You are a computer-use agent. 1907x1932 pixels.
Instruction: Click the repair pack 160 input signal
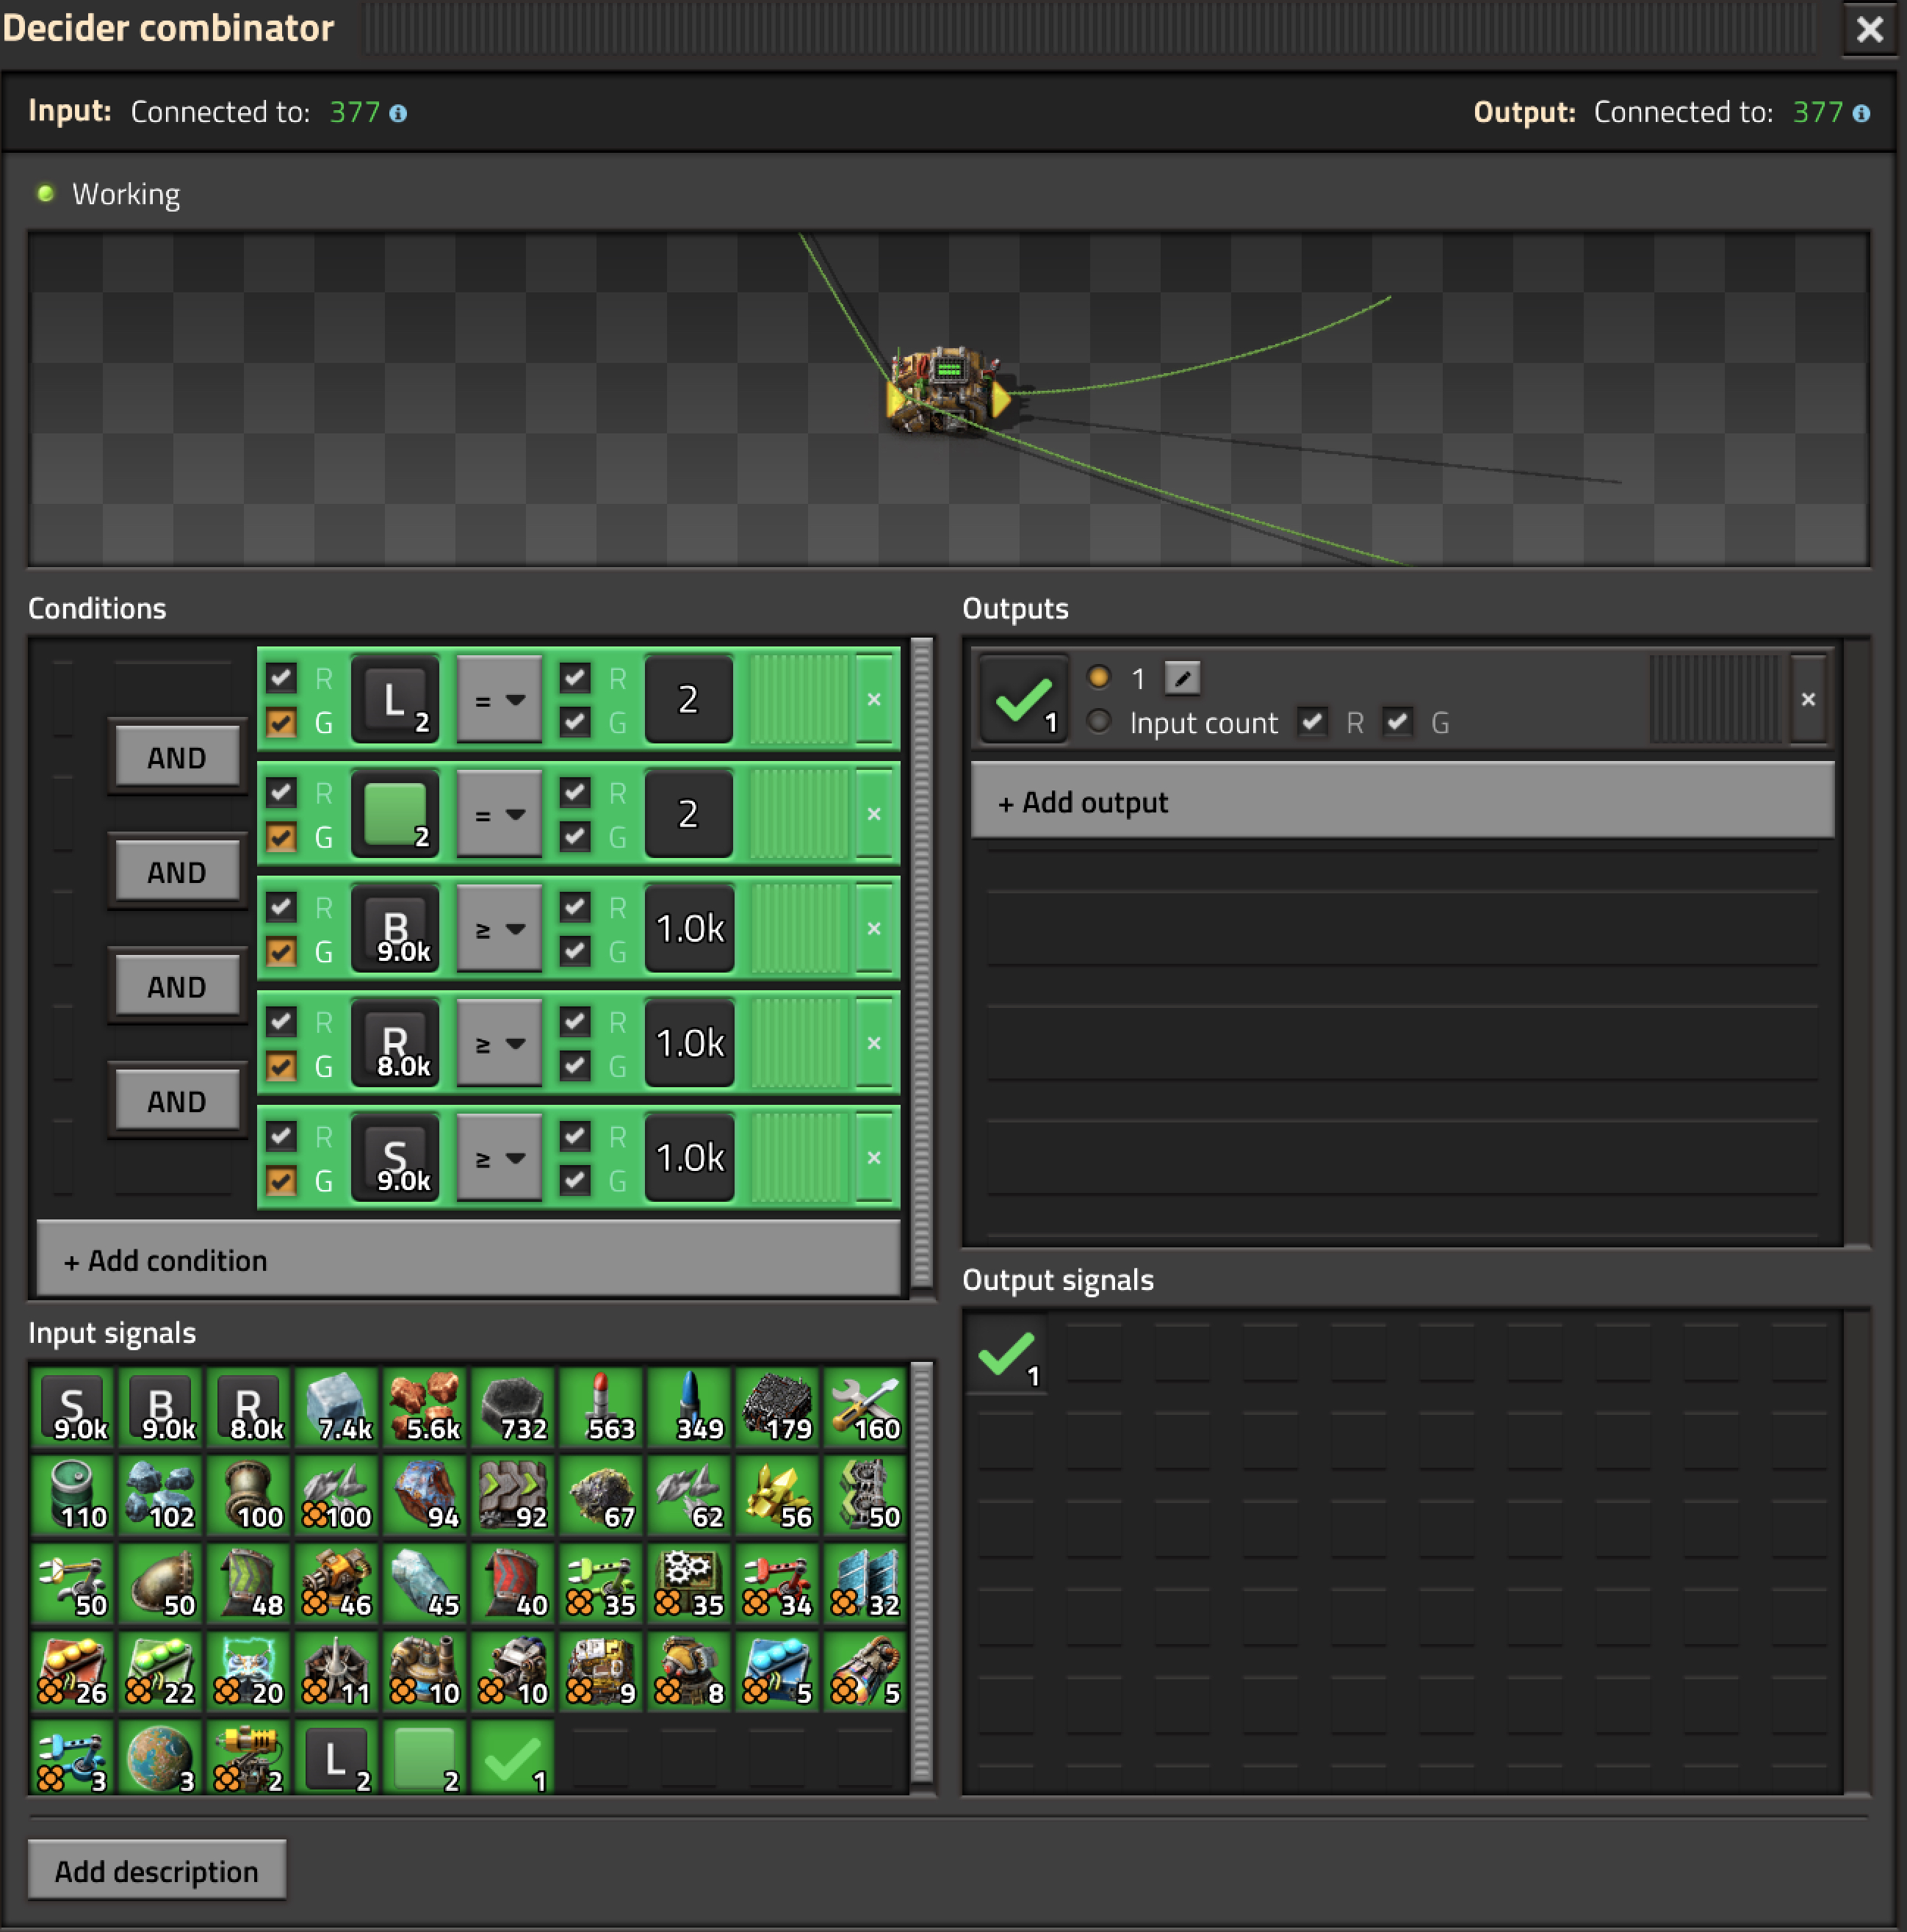point(865,1409)
